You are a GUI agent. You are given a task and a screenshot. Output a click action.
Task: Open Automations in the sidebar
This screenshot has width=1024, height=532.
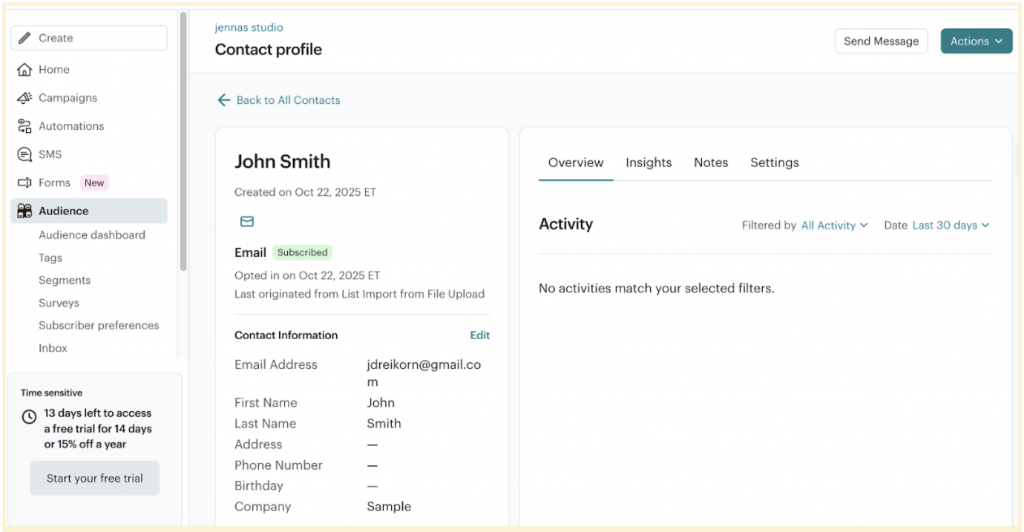pyautogui.click(x=89, y=126)
